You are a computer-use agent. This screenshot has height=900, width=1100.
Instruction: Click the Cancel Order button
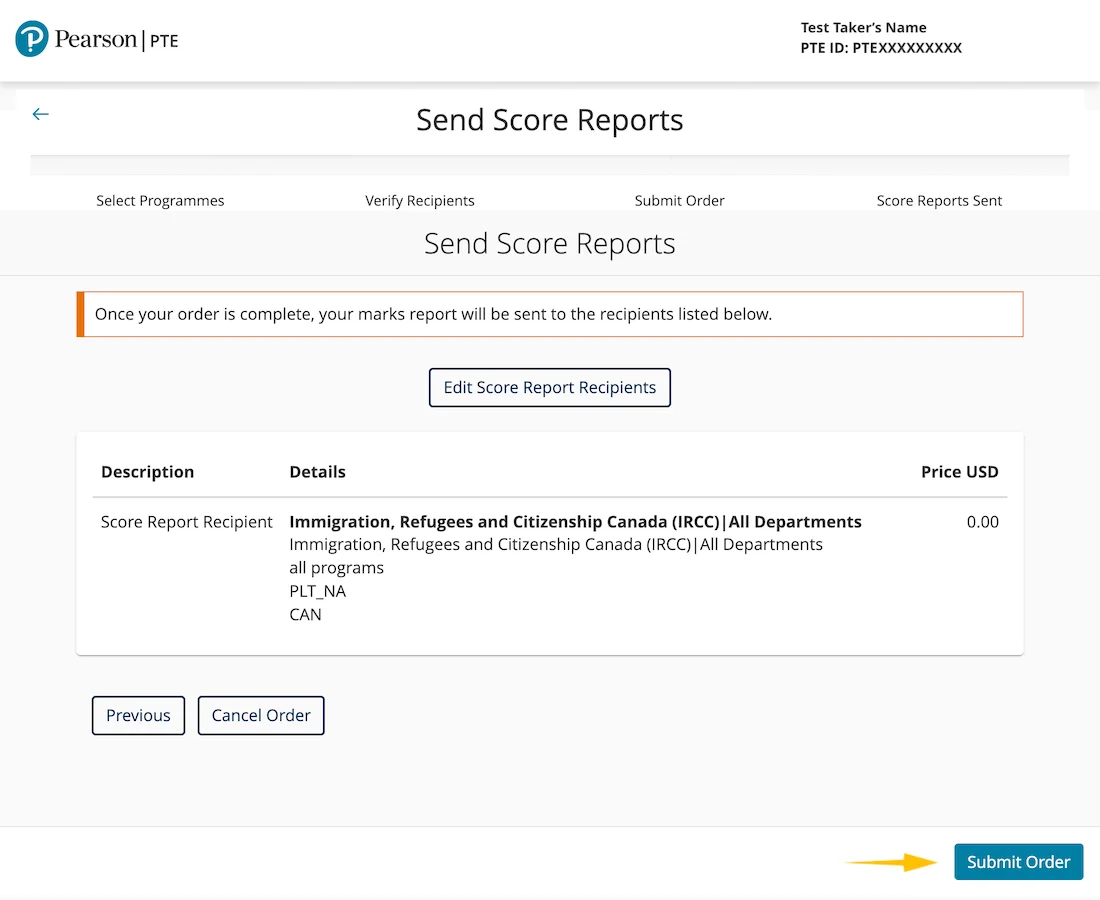[261, 716]
